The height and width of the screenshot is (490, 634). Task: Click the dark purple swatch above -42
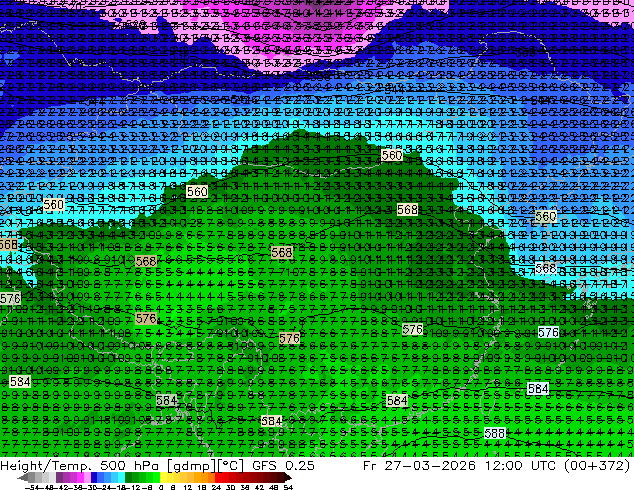[59, 478]
